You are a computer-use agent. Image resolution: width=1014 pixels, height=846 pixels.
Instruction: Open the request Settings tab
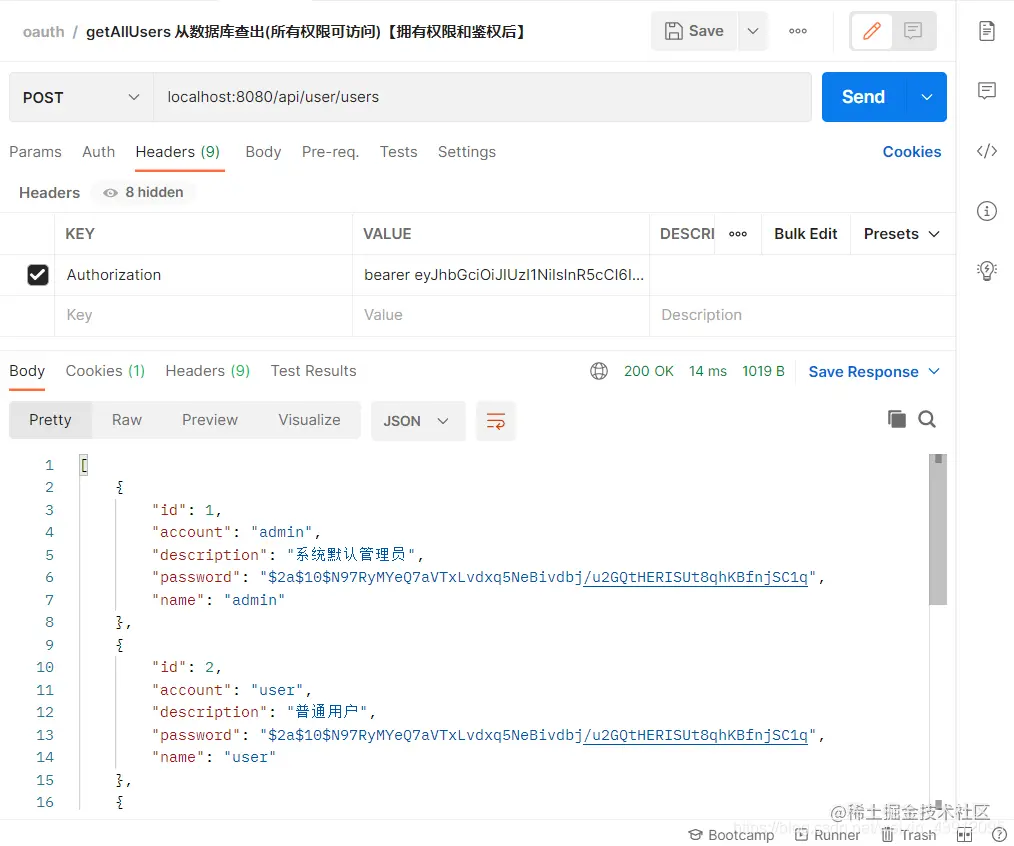467,152
